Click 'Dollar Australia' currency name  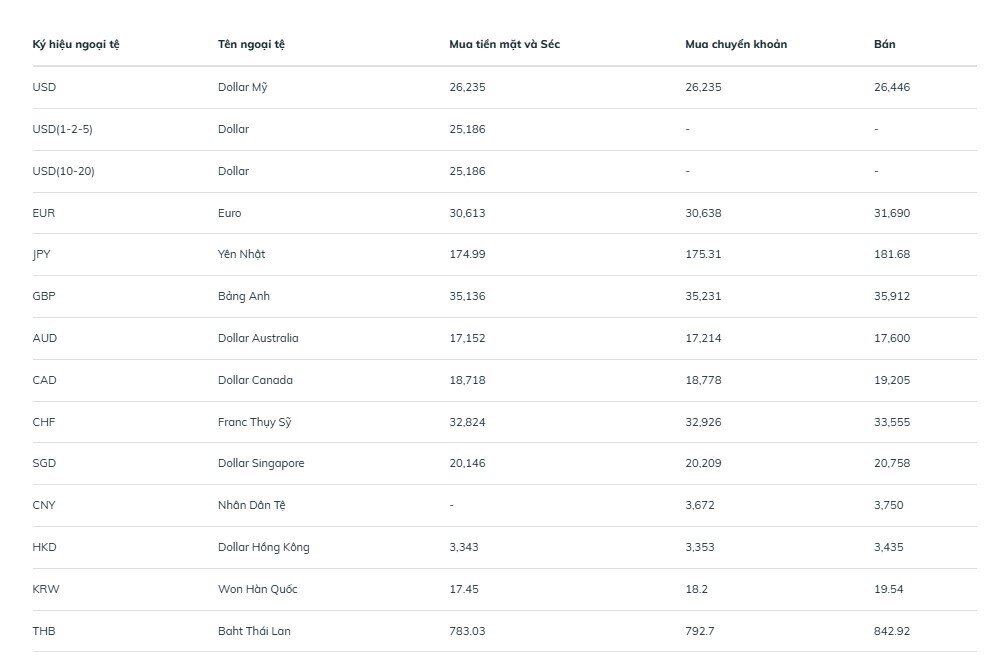pyautogui.click(x=258, y=338)
